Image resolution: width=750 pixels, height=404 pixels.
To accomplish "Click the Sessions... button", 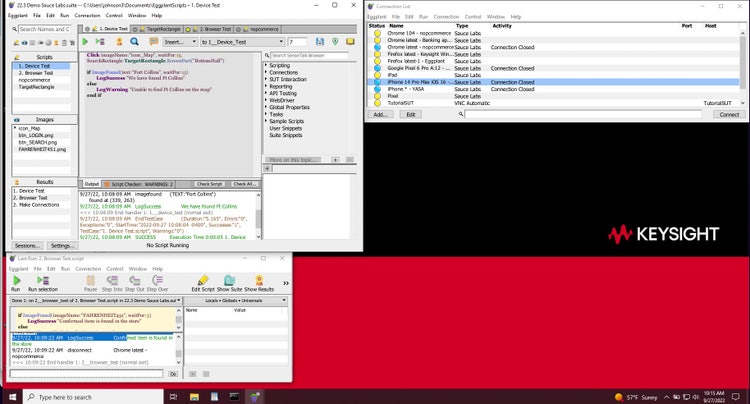I will click(27, 245).
